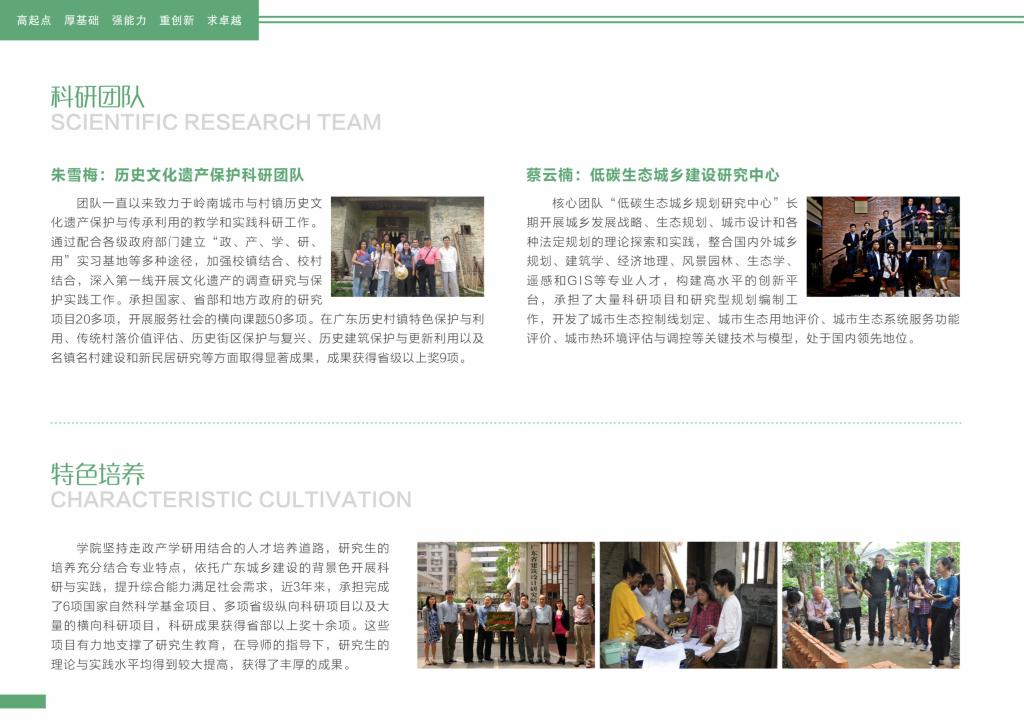The image size is (1024, 725).
Task: Click the dotted horizontal divider line
Action: tap(505, 422)
